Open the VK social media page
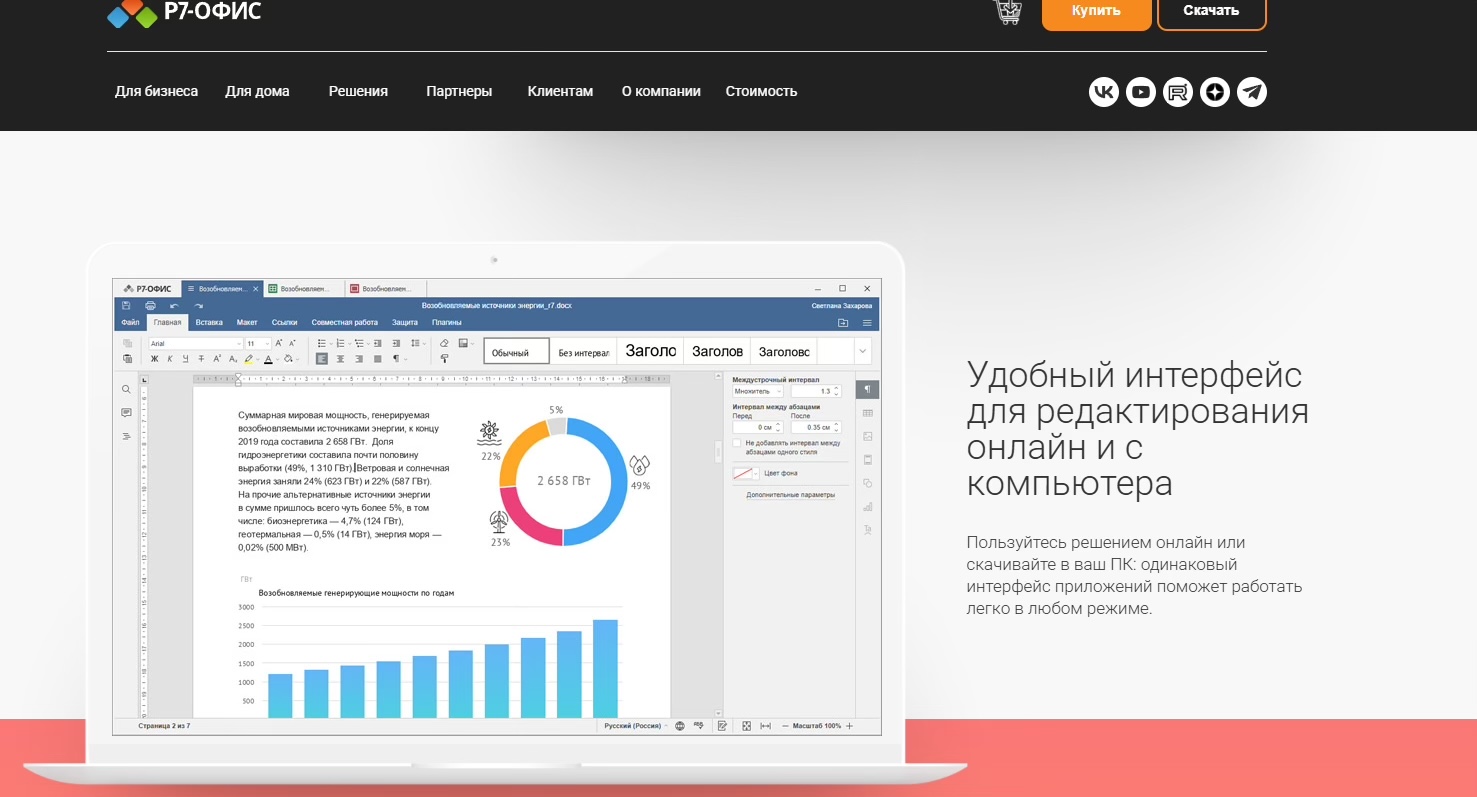 pyautogui.click(x=1104, y=92)
